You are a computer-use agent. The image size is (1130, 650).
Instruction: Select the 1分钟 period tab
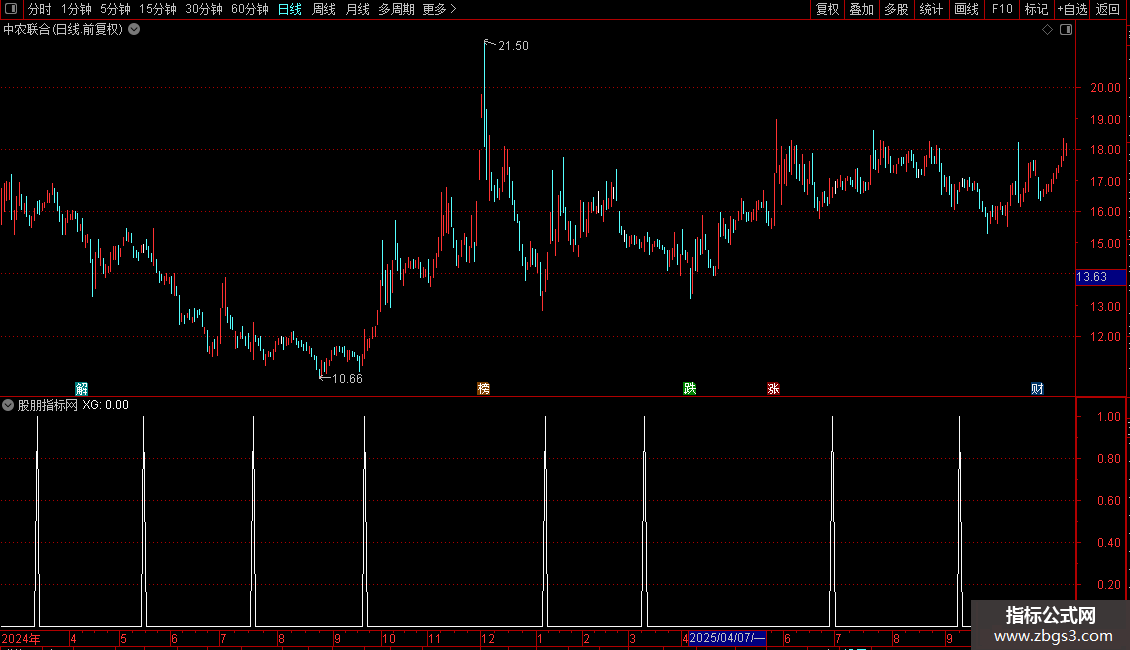point(76,9)
